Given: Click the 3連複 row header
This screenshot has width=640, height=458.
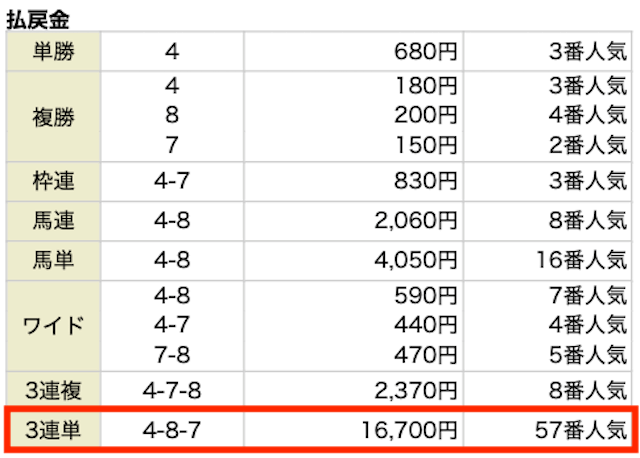Looking at the screenshot, I should pos(53,390).
